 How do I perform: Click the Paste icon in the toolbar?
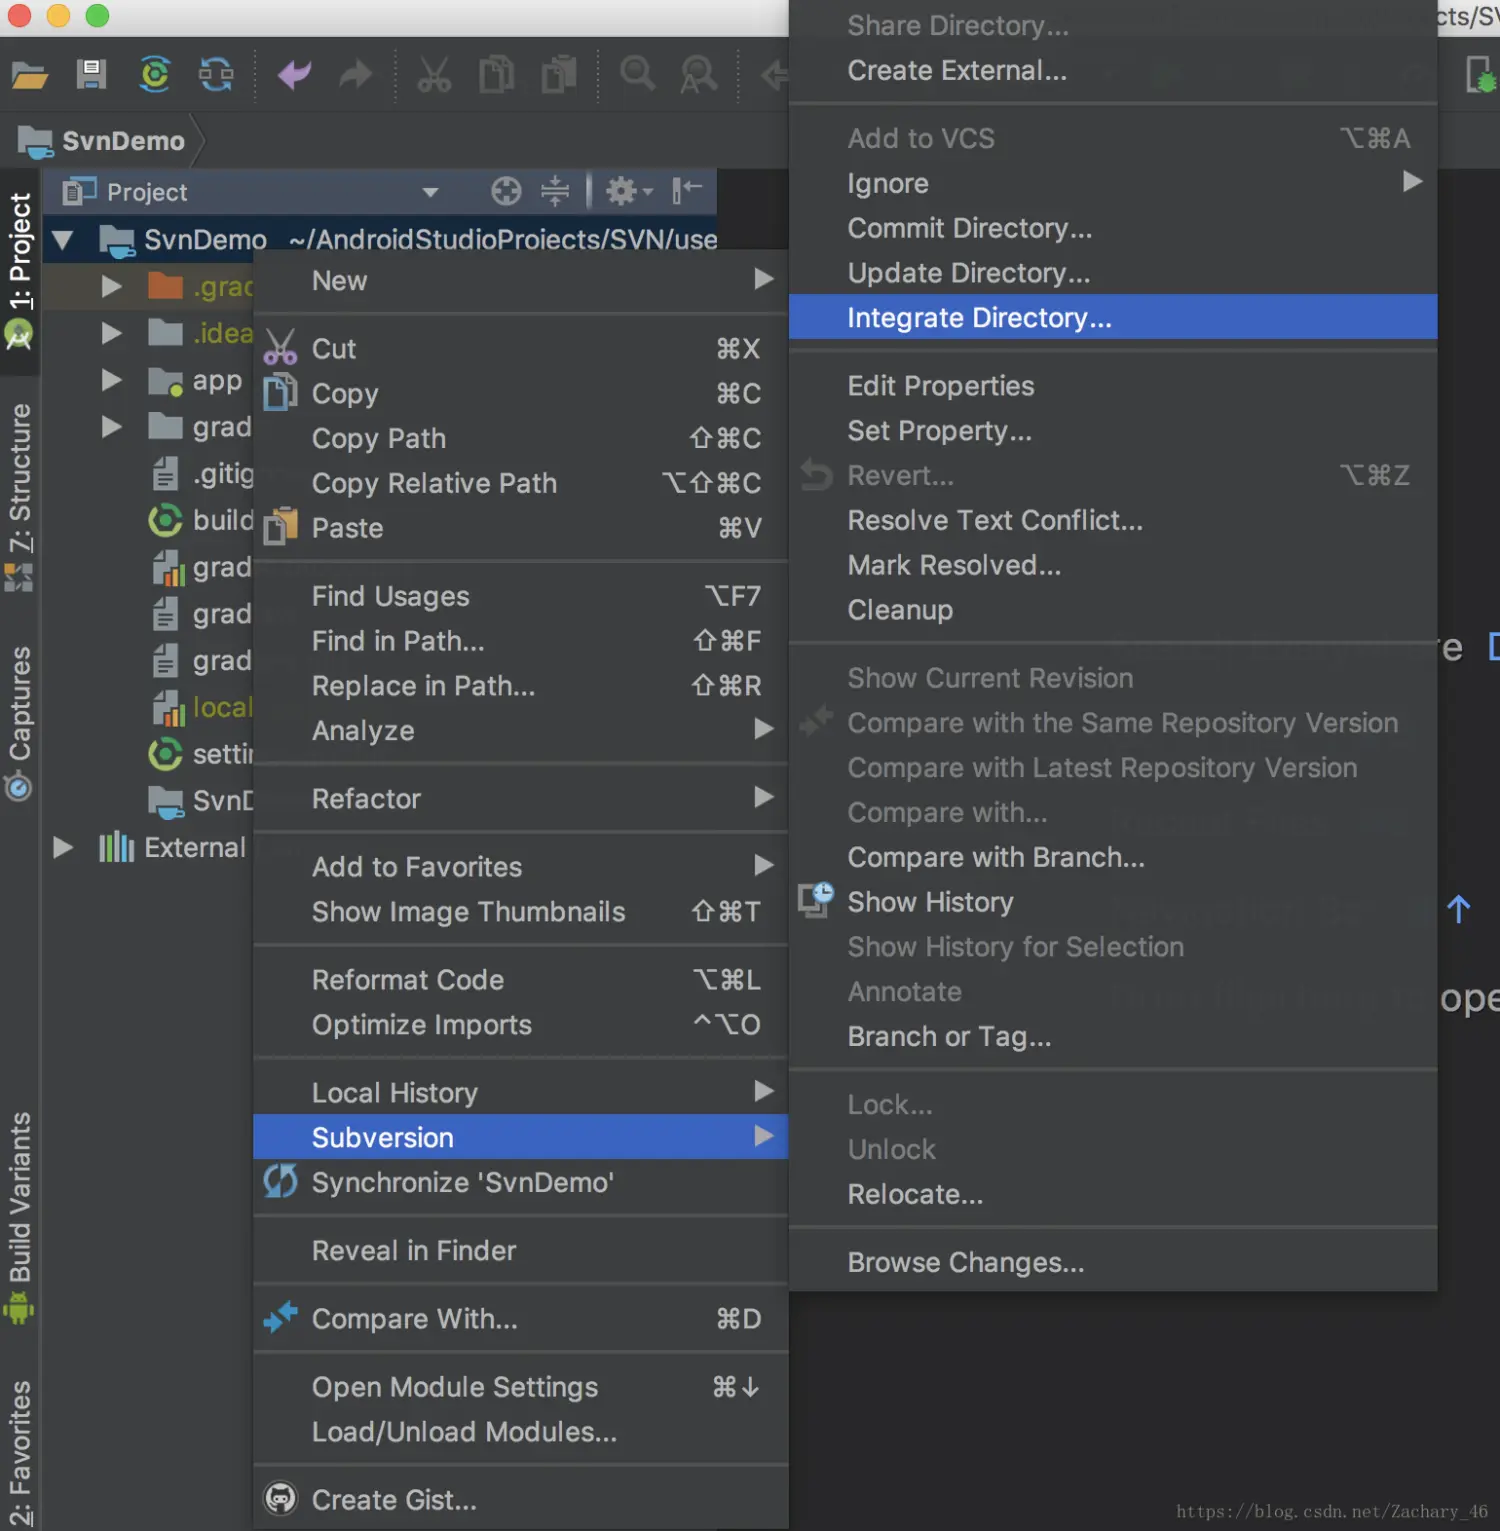point(559,75)
